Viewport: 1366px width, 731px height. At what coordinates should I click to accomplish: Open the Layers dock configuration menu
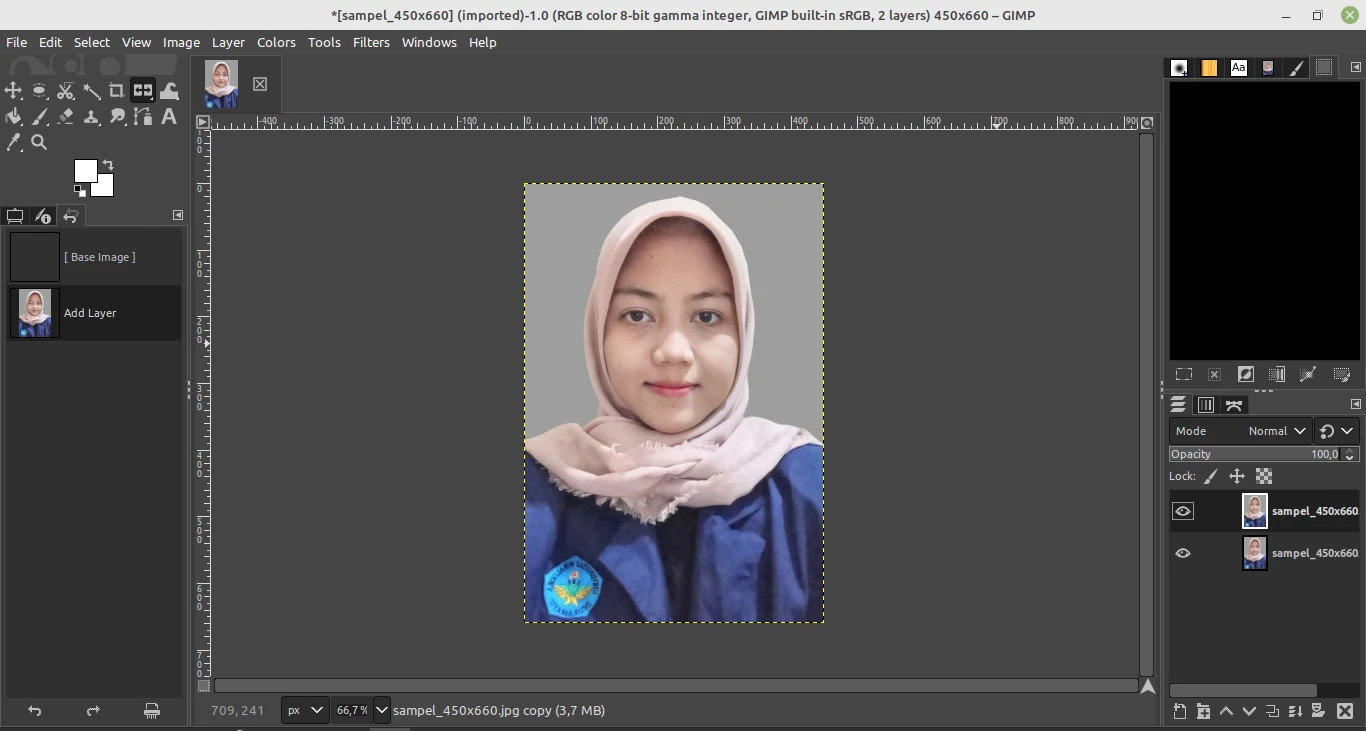1356,404
